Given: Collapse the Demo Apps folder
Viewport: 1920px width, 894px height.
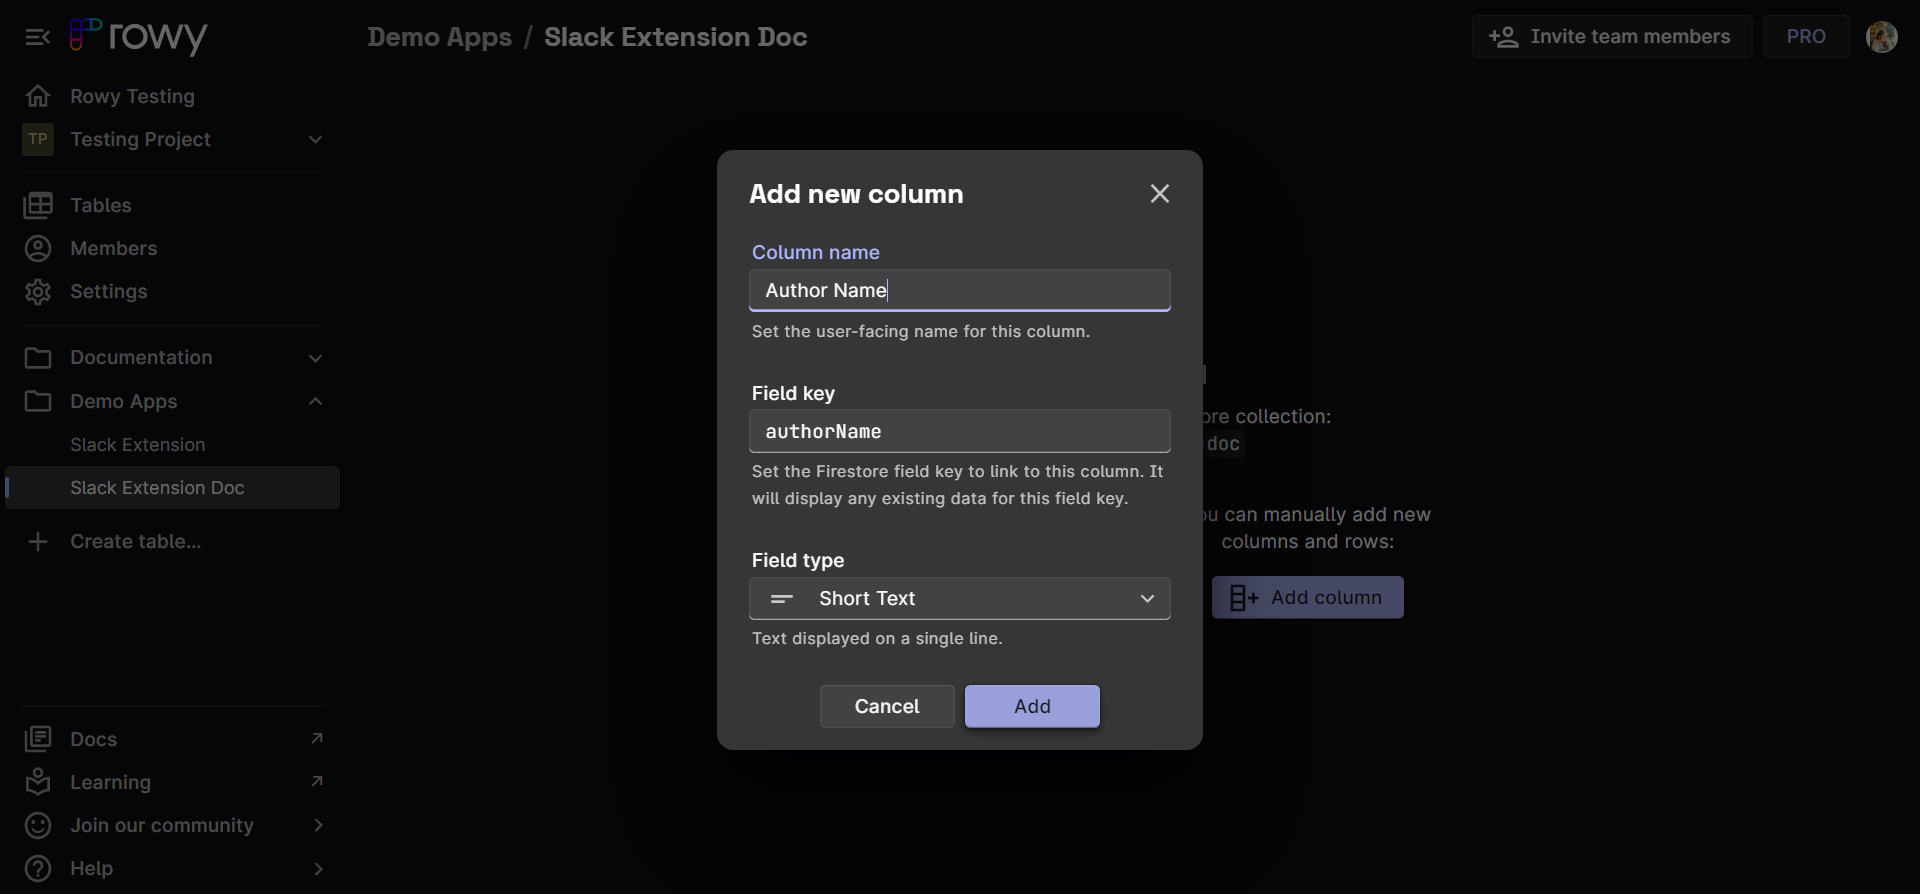Looking at the screenshot, I should click(315, 401).
